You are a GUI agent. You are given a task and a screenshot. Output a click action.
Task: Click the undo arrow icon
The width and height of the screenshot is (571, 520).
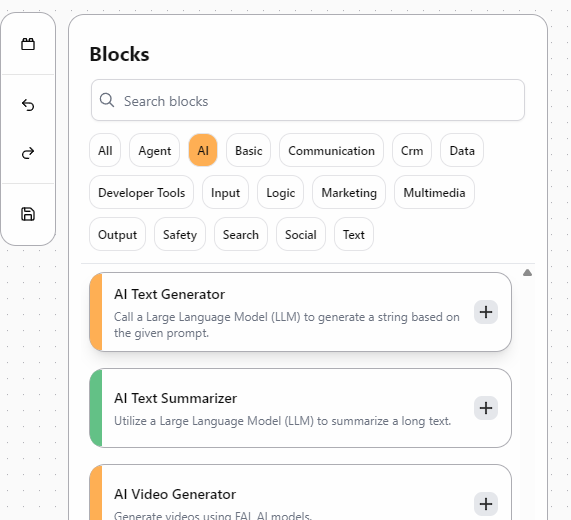coord(28,105)
